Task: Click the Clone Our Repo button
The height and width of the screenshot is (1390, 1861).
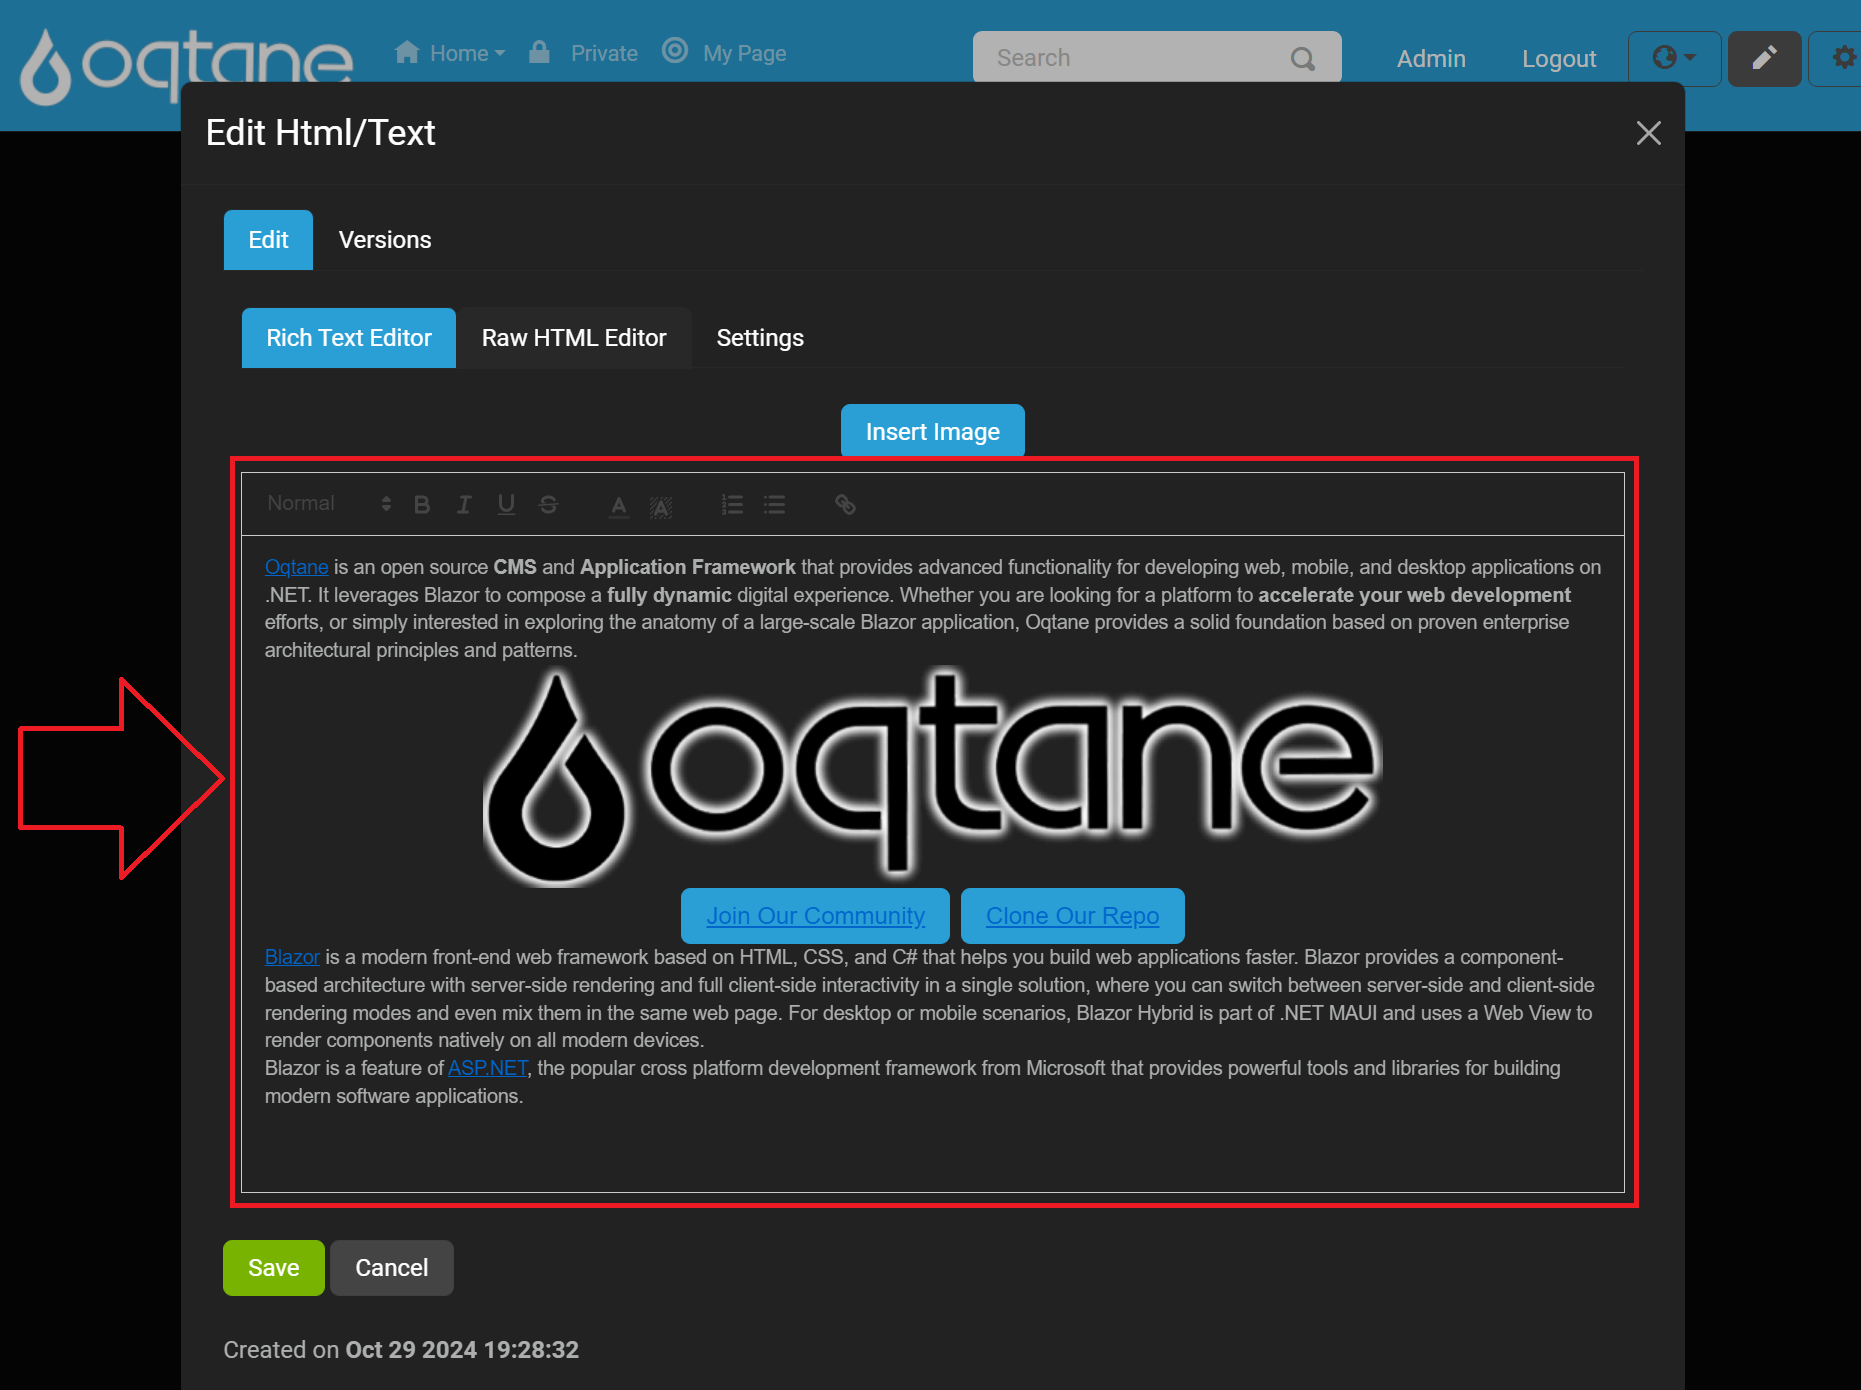Action: [x=1073, y=916]
